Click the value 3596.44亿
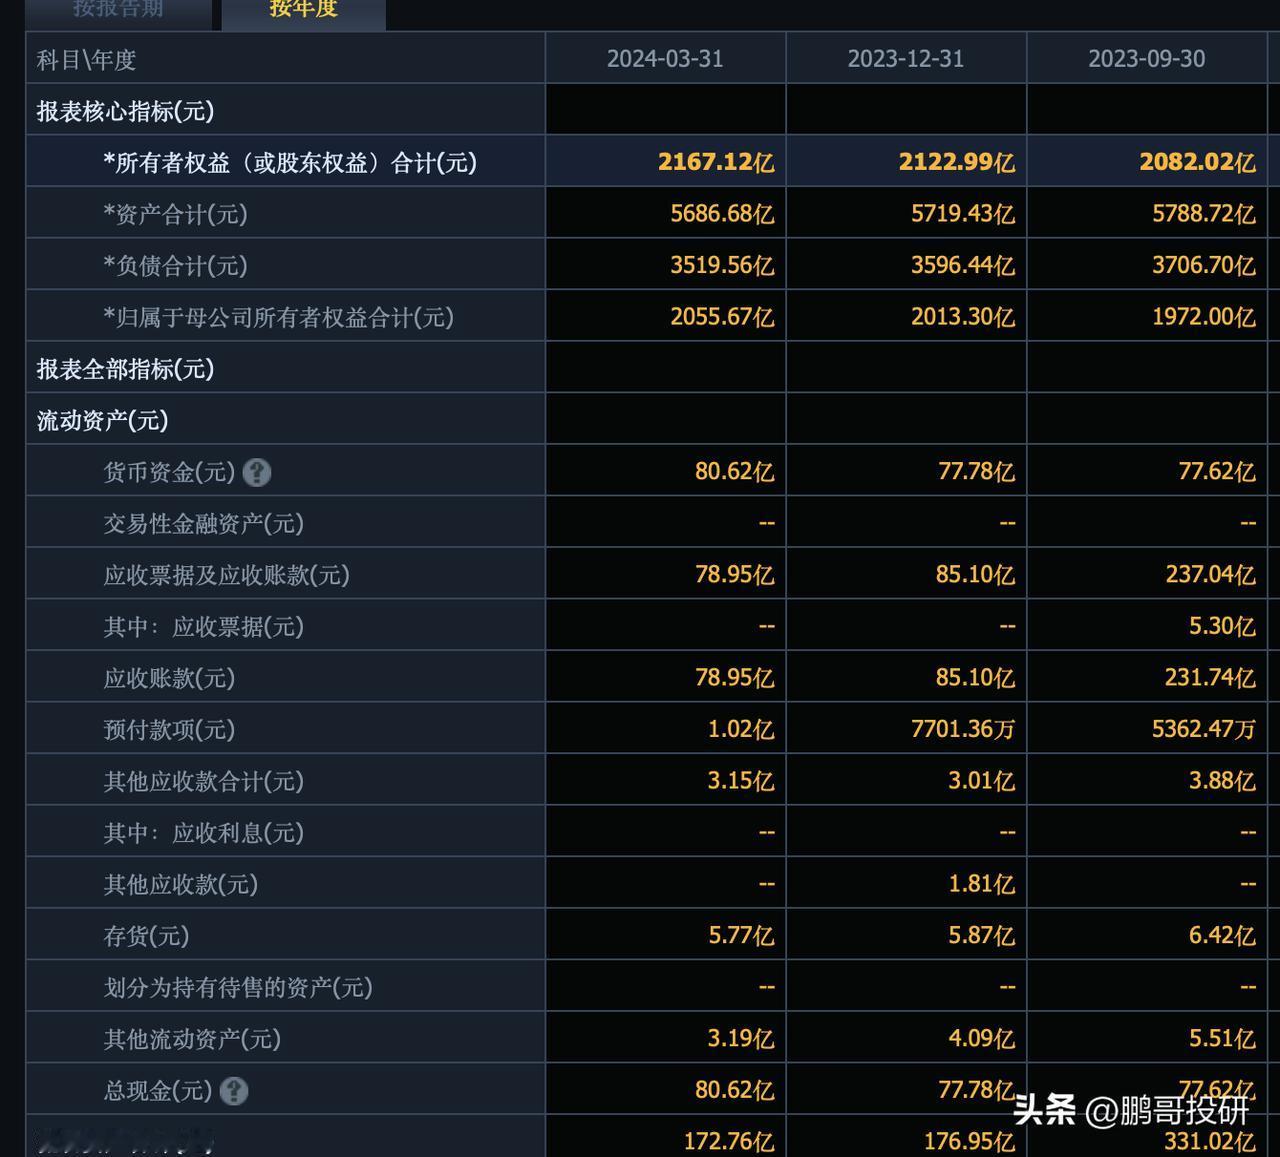 (963, 266)
